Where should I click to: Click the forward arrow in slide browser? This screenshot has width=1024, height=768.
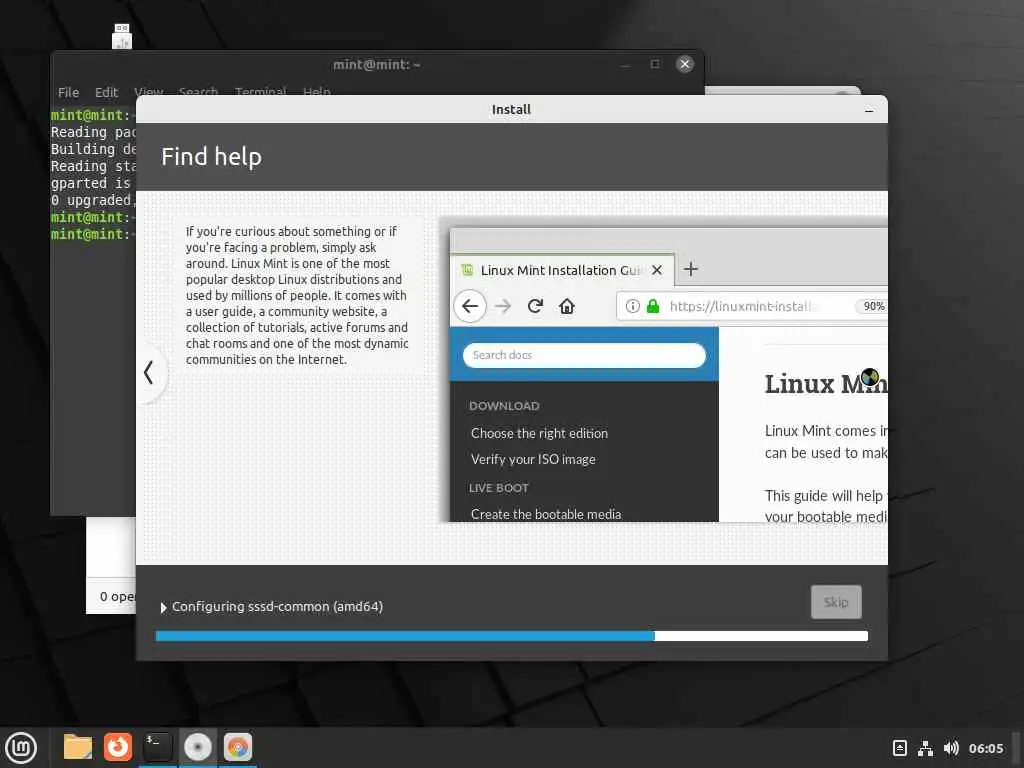[503, 306]
